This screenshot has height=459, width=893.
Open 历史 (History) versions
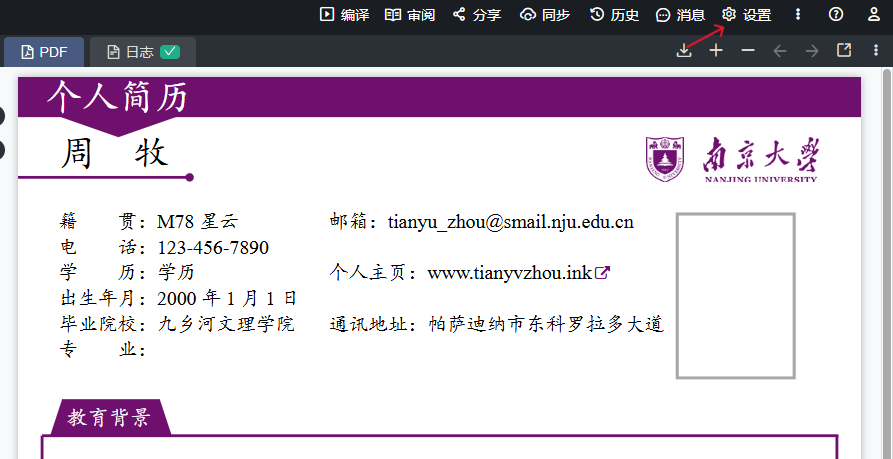click(614, 14)
